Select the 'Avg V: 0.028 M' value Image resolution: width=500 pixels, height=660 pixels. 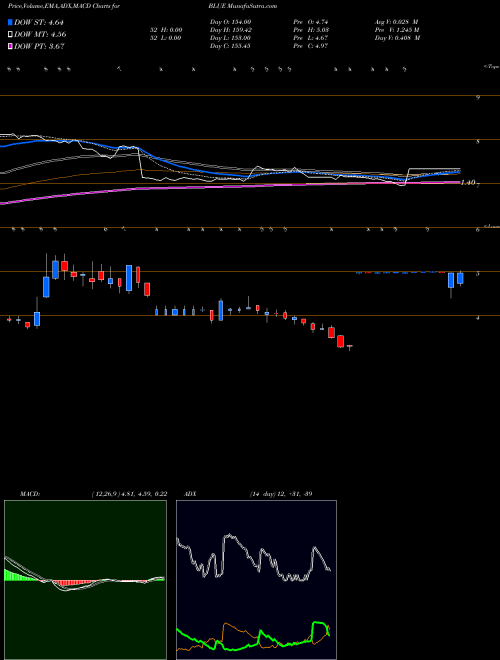(x=396, y=22)
